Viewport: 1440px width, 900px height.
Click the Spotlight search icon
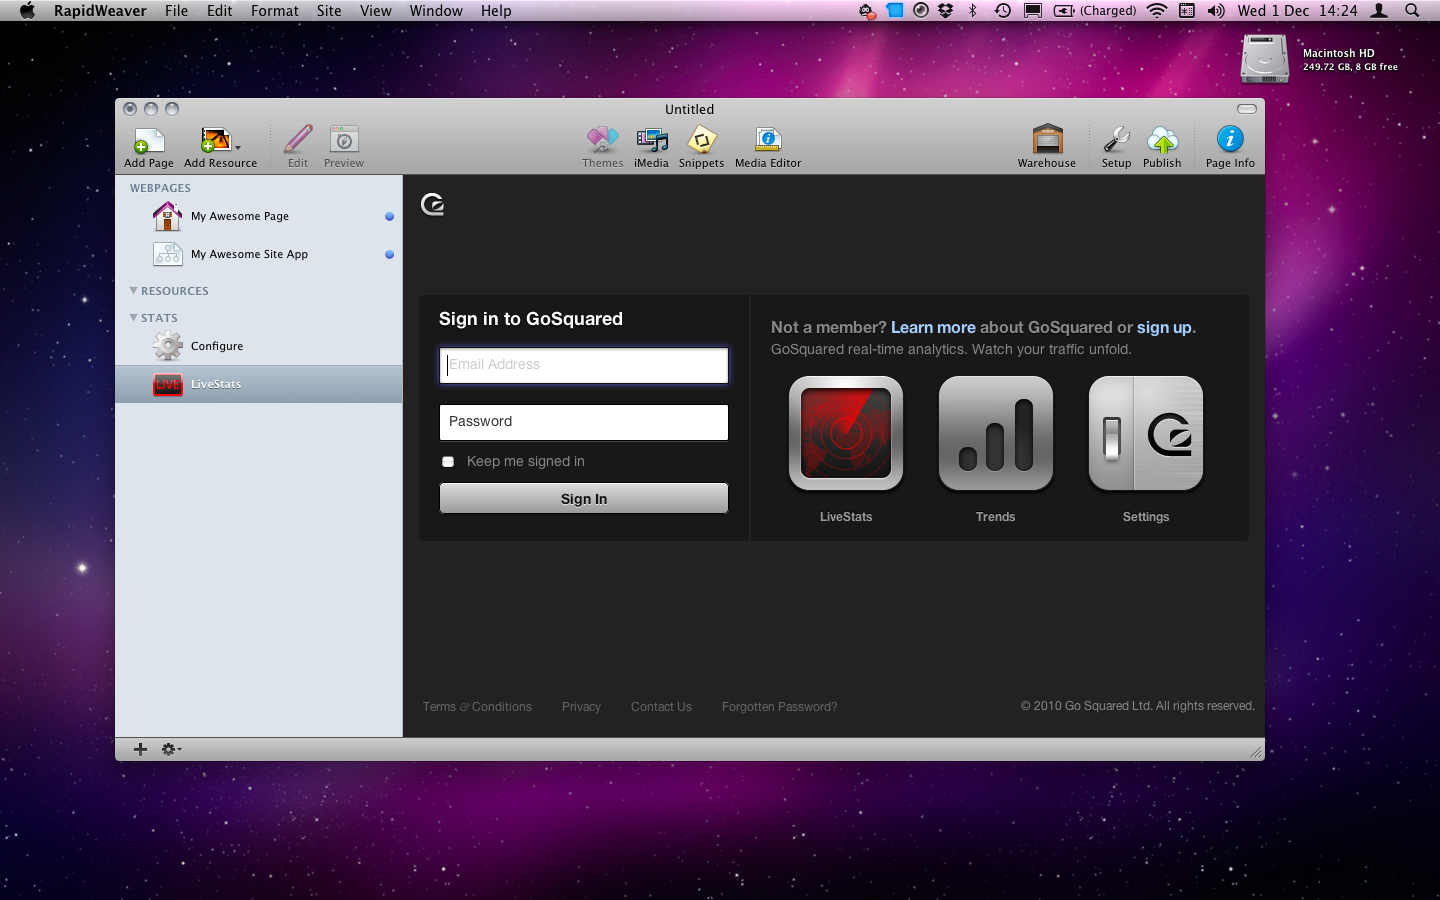click(x=1412, y=11)
